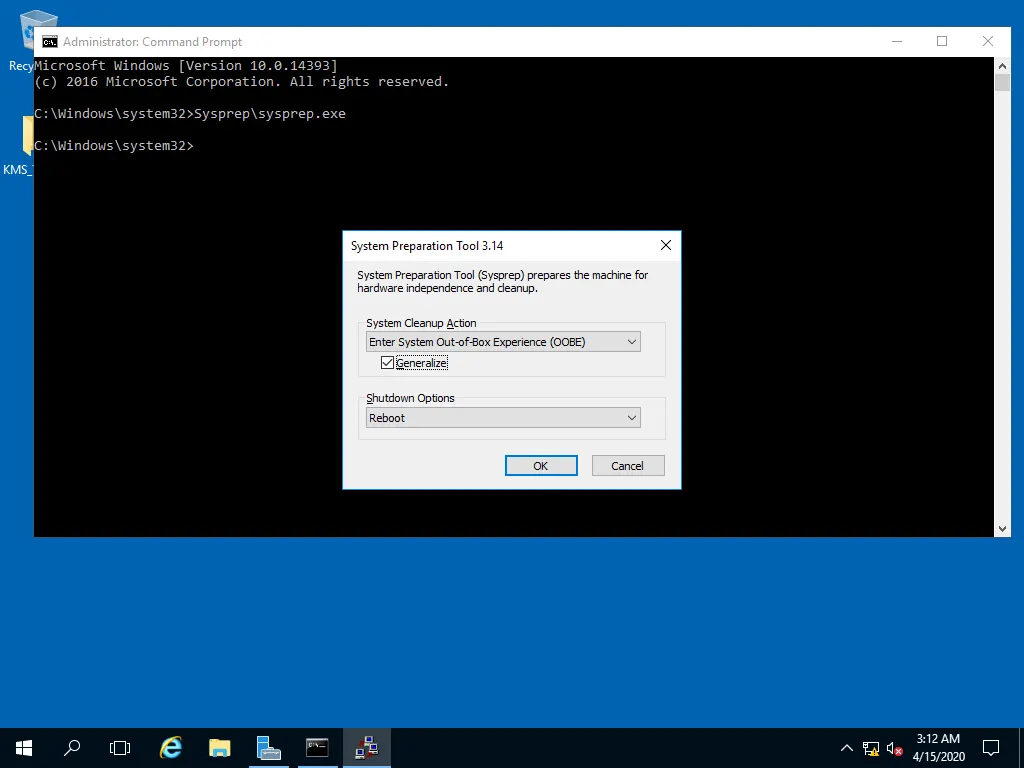Image resolution: width=1024 pixels, height=768 pixels.
Task: Click the Command Prompt title bar icon
Action: 50,42
